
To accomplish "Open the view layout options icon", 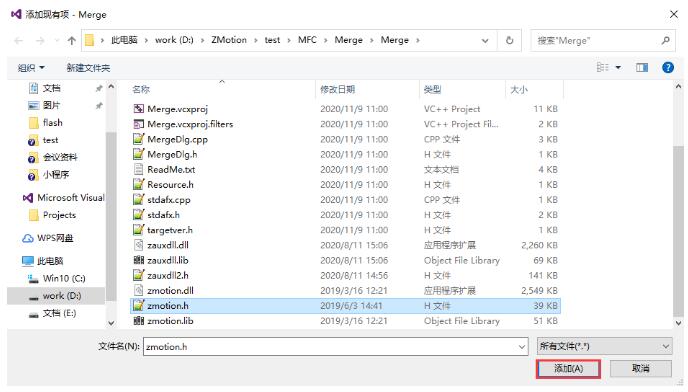I will coord(603,67).
